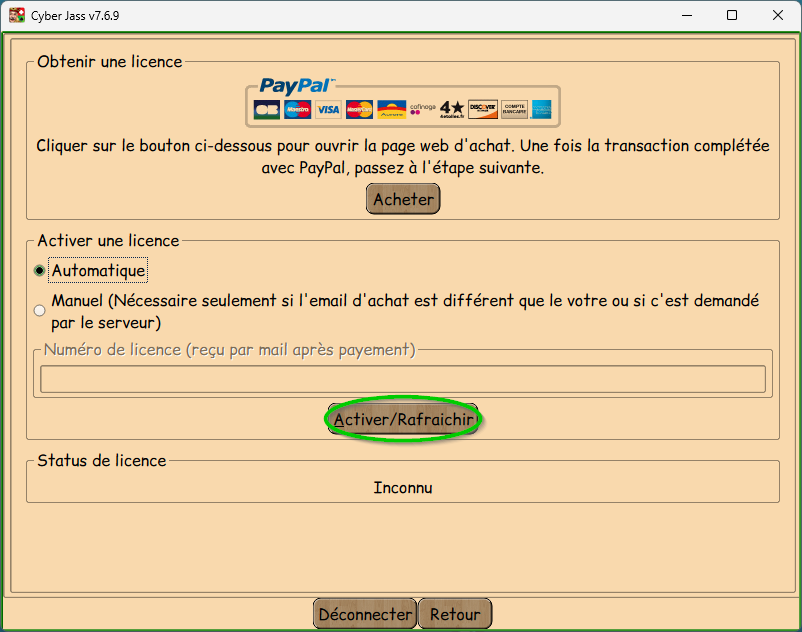Click the Déconnecter button
Screen dimensions: 802x632
tap(365, 614)
